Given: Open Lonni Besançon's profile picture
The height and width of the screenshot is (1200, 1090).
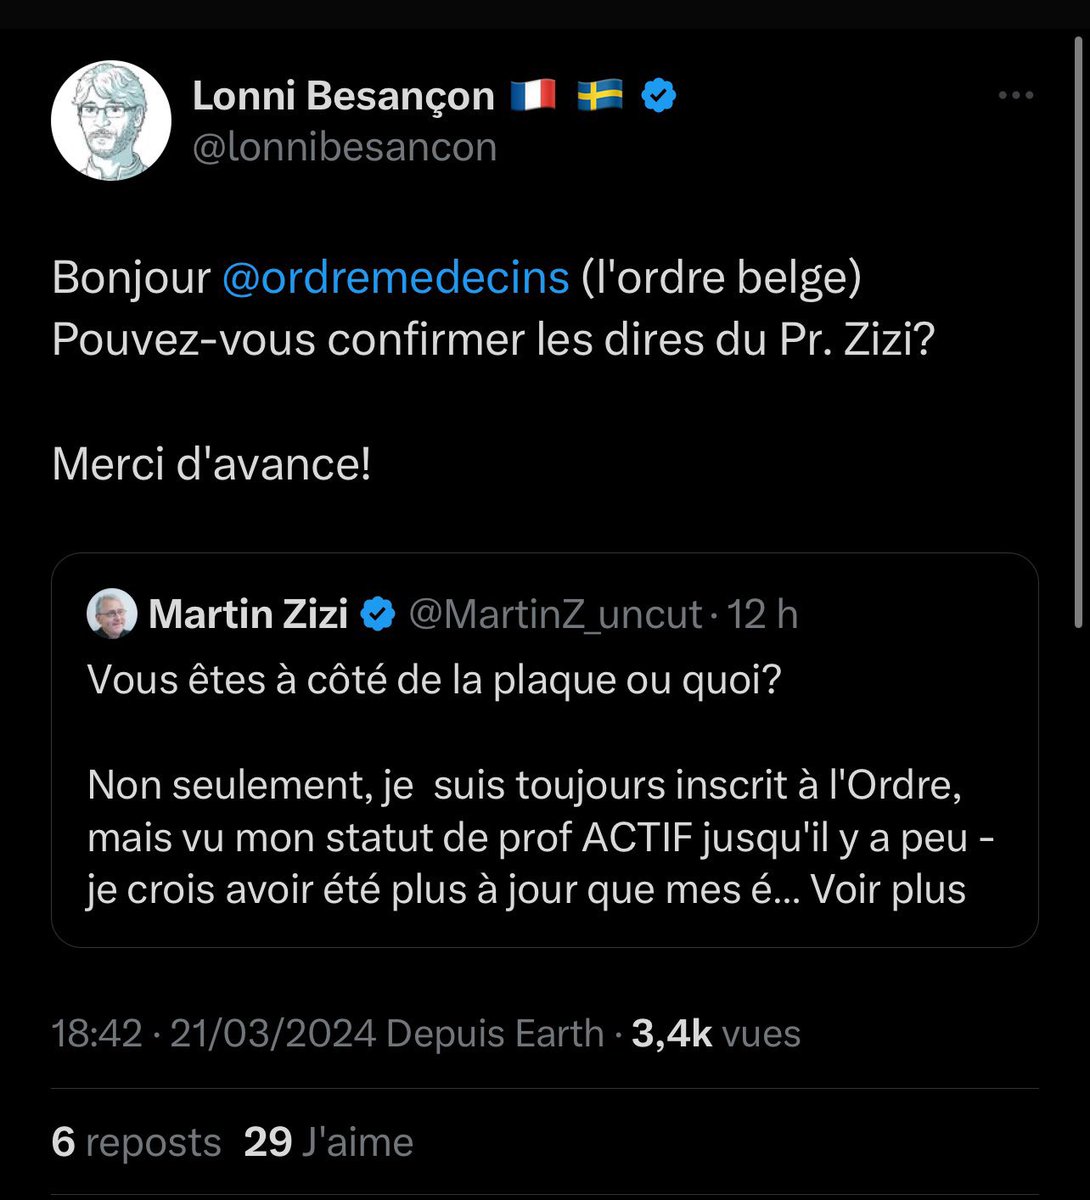Looking at the screenshot, I should 111,120.
